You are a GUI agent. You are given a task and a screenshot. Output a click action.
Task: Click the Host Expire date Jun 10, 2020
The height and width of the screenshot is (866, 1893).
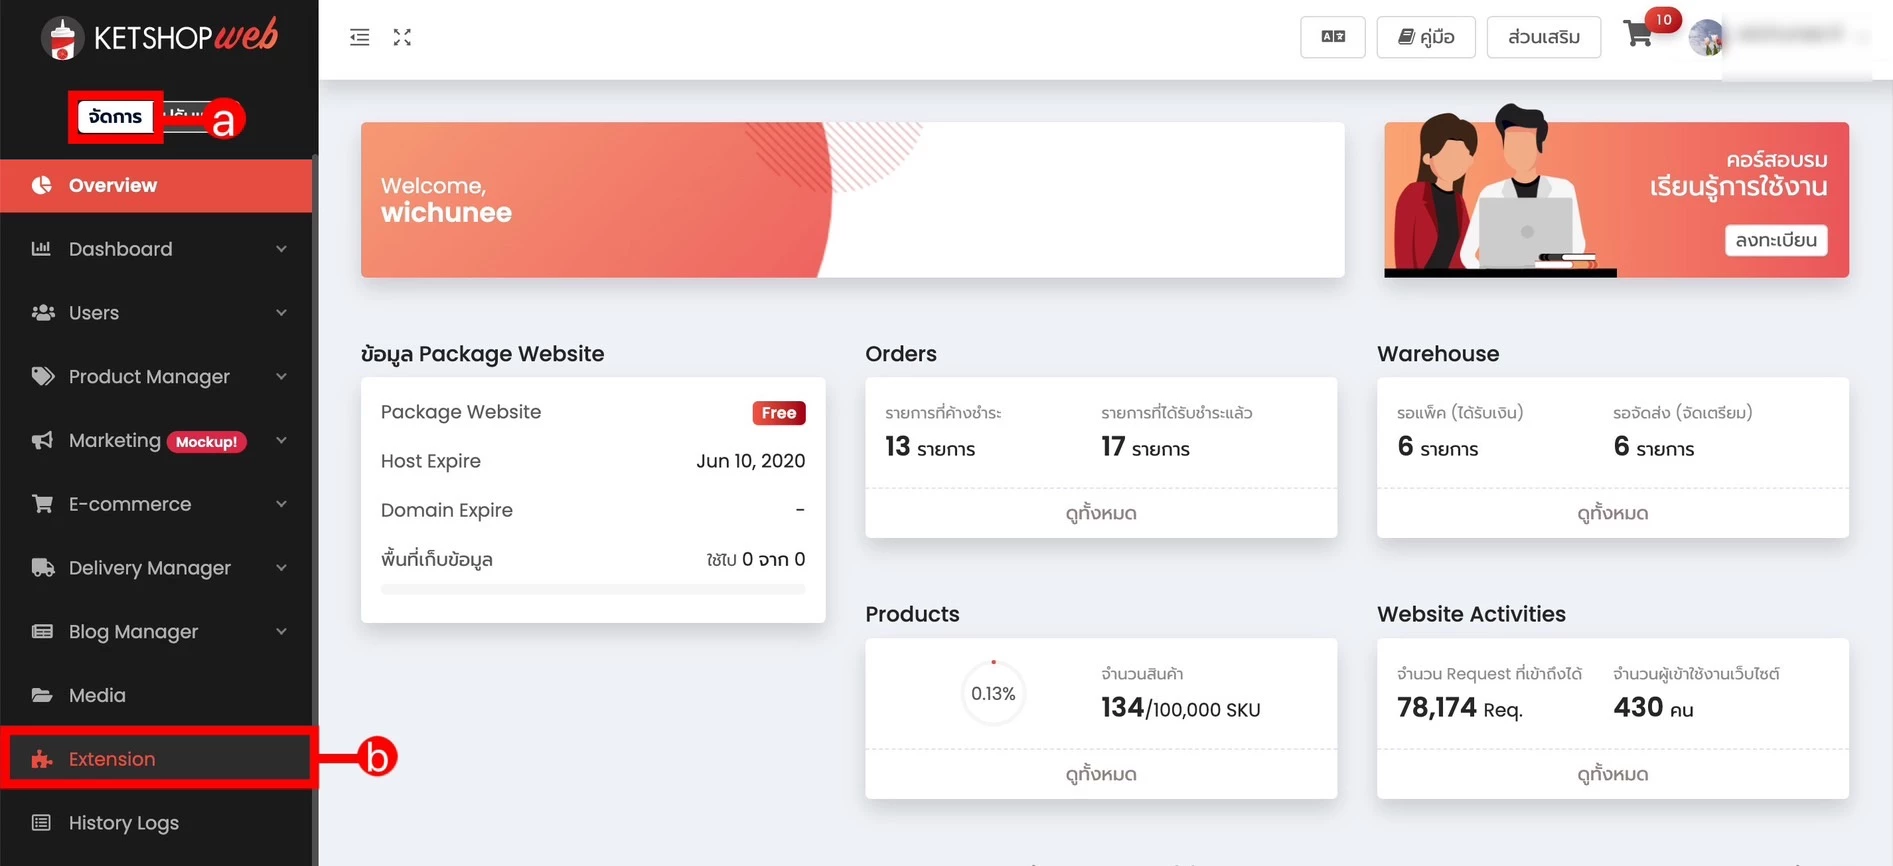[750, 461]
